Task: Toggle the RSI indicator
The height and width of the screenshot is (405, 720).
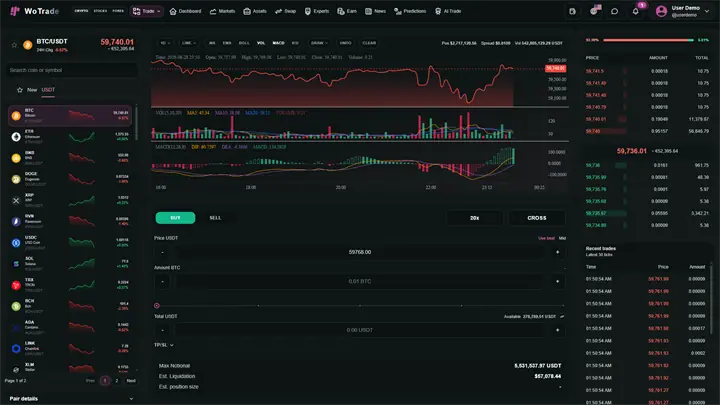Action: coord(295,43)
